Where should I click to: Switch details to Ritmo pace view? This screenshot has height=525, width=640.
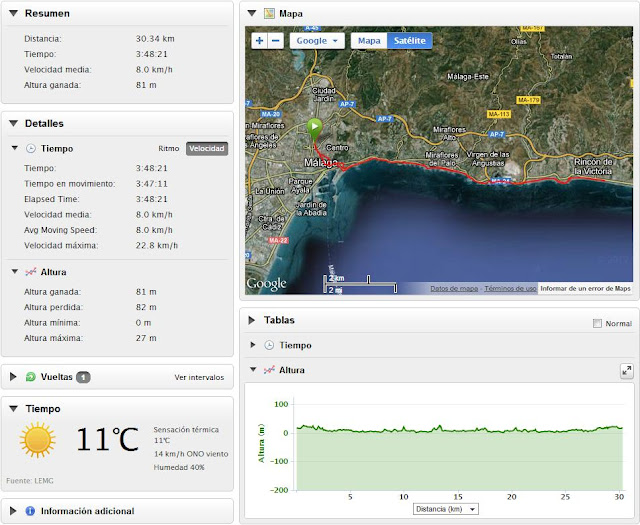[x=169, y=148]
